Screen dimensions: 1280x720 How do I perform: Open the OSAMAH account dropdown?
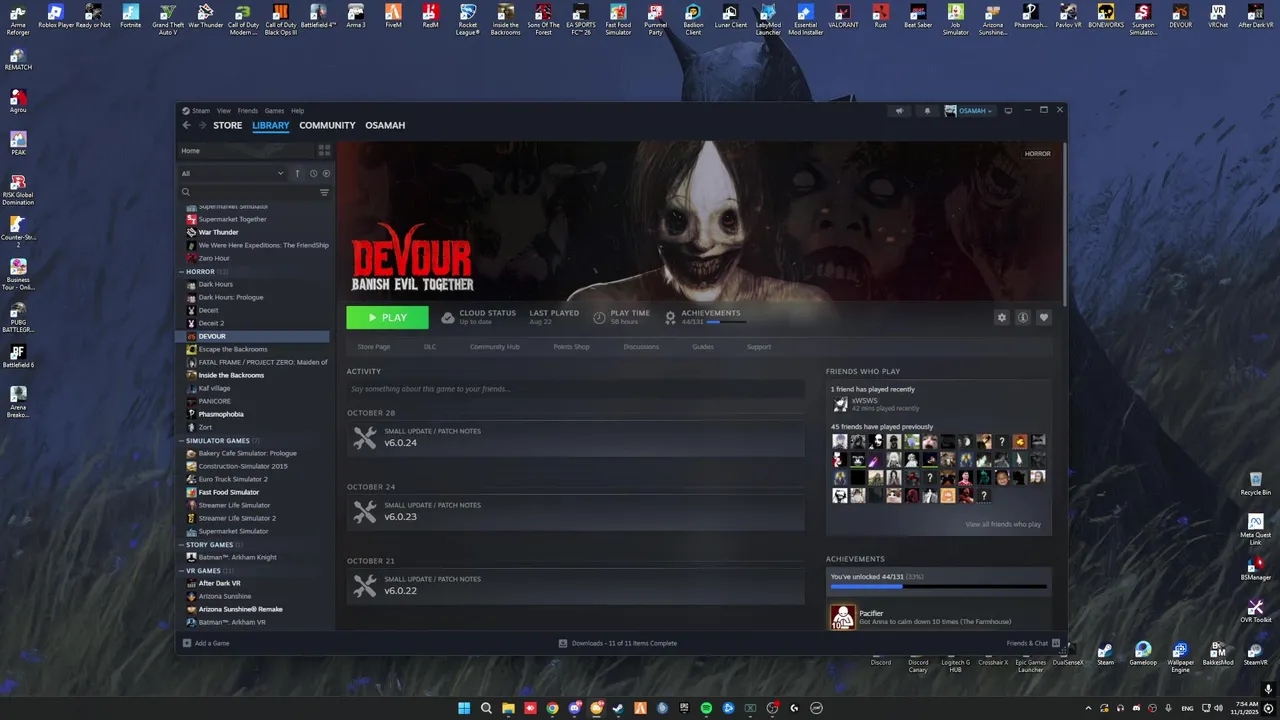[x=969, y=111]
